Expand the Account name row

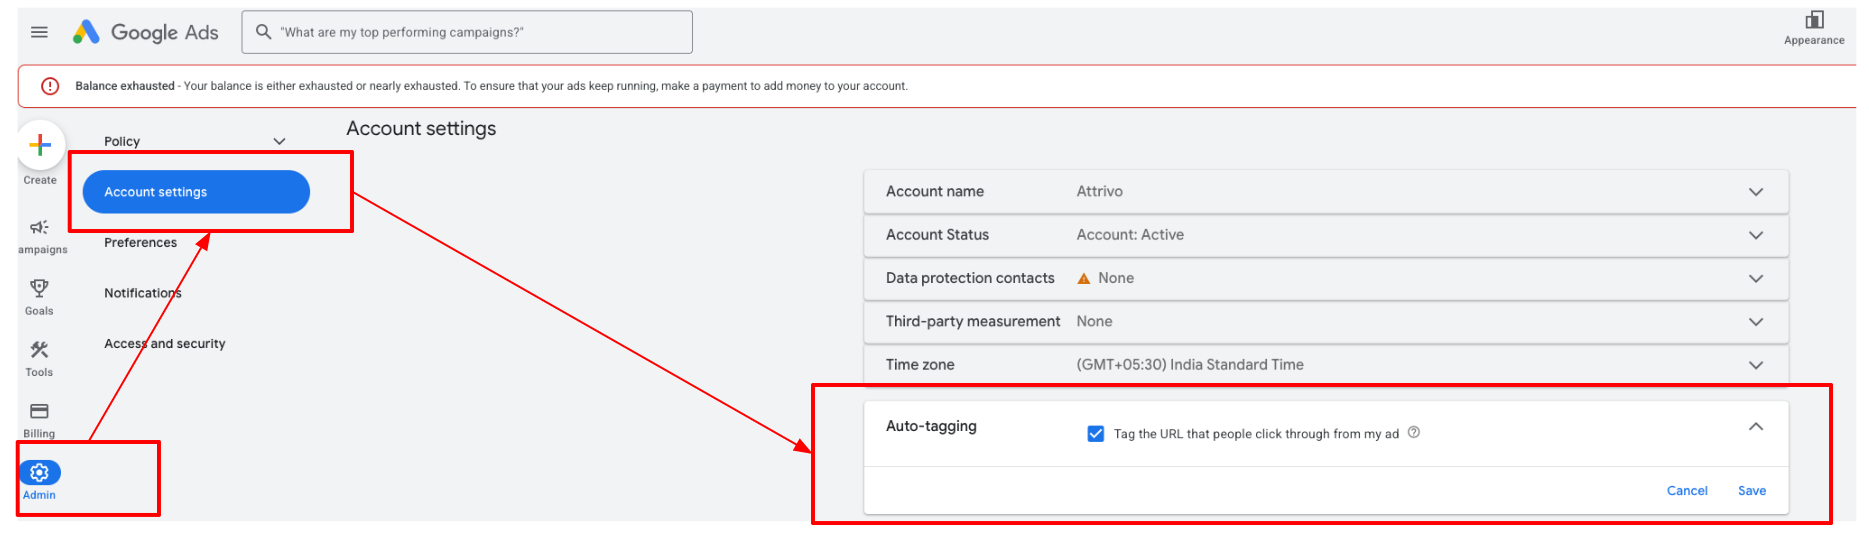pos(1326,192)
